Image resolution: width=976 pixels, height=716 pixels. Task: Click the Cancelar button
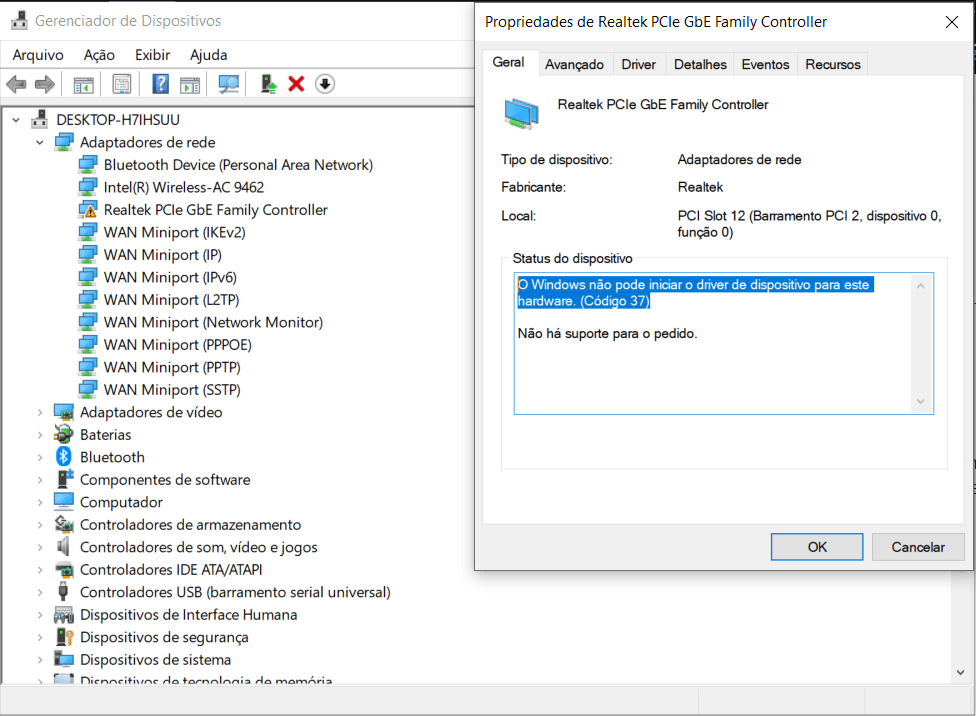pos(917,547)
